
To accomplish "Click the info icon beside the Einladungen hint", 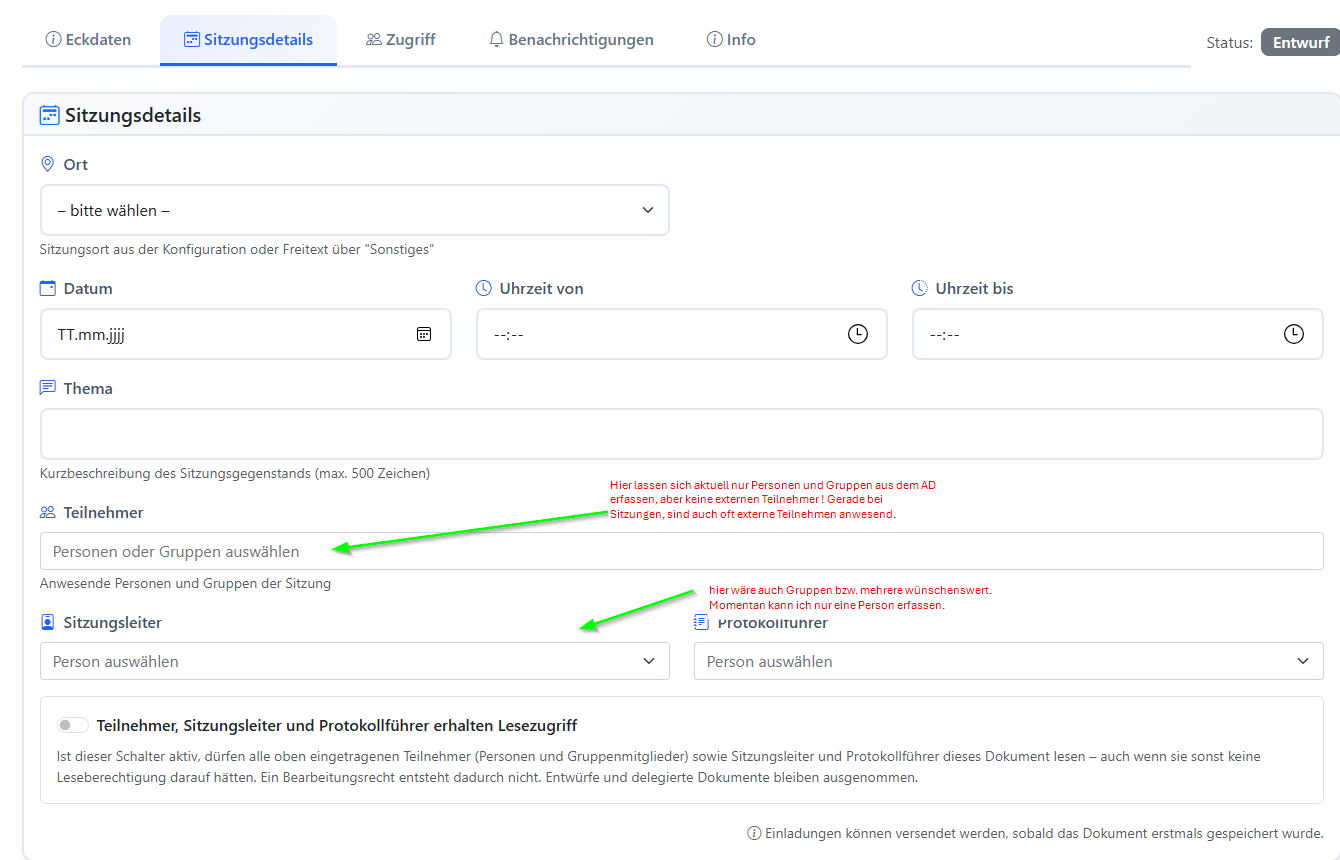I will pos(754,833).
